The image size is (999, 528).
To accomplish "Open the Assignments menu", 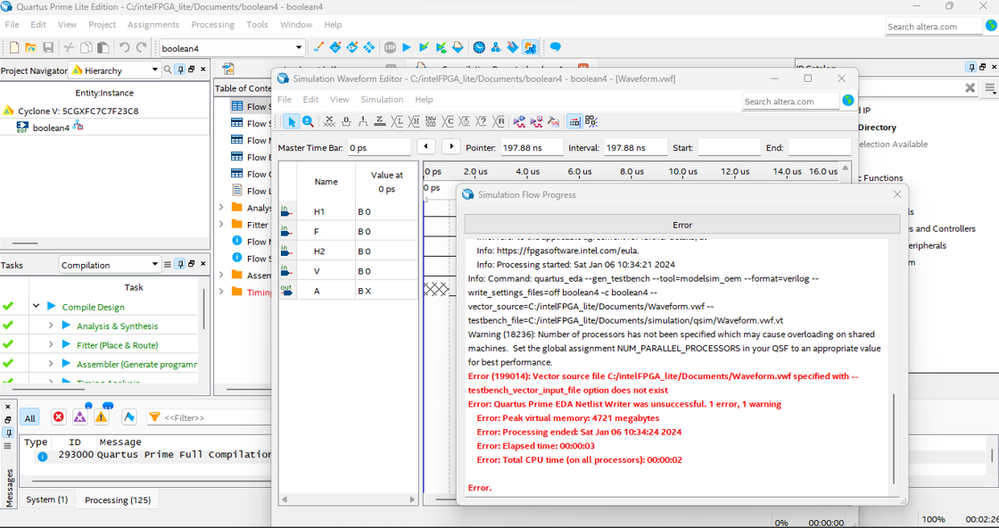I will (153, 24).
